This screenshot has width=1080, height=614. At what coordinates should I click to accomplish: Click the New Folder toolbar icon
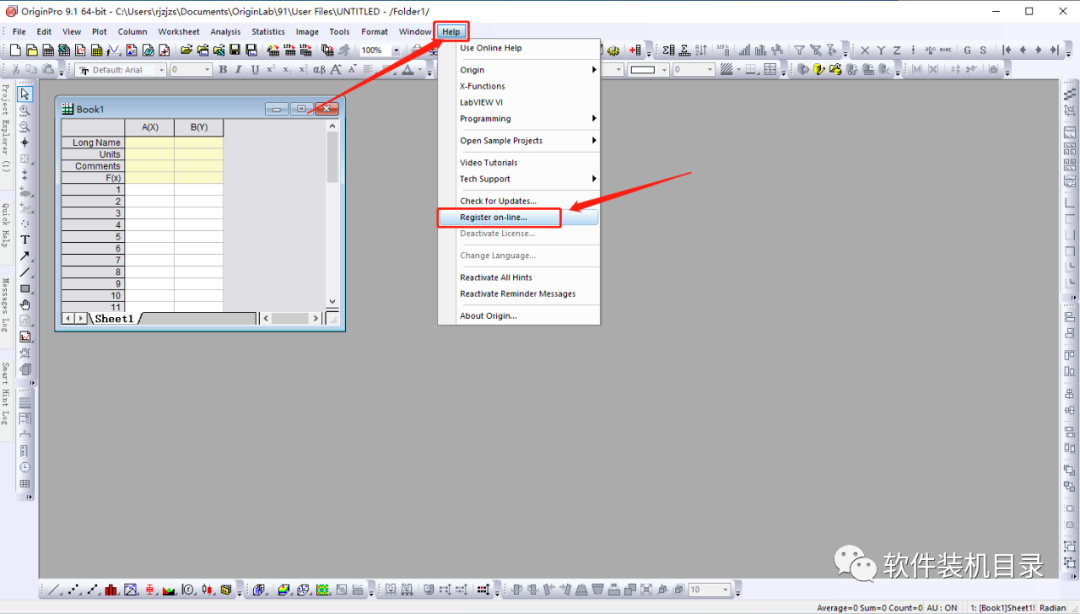coord(32,50)
